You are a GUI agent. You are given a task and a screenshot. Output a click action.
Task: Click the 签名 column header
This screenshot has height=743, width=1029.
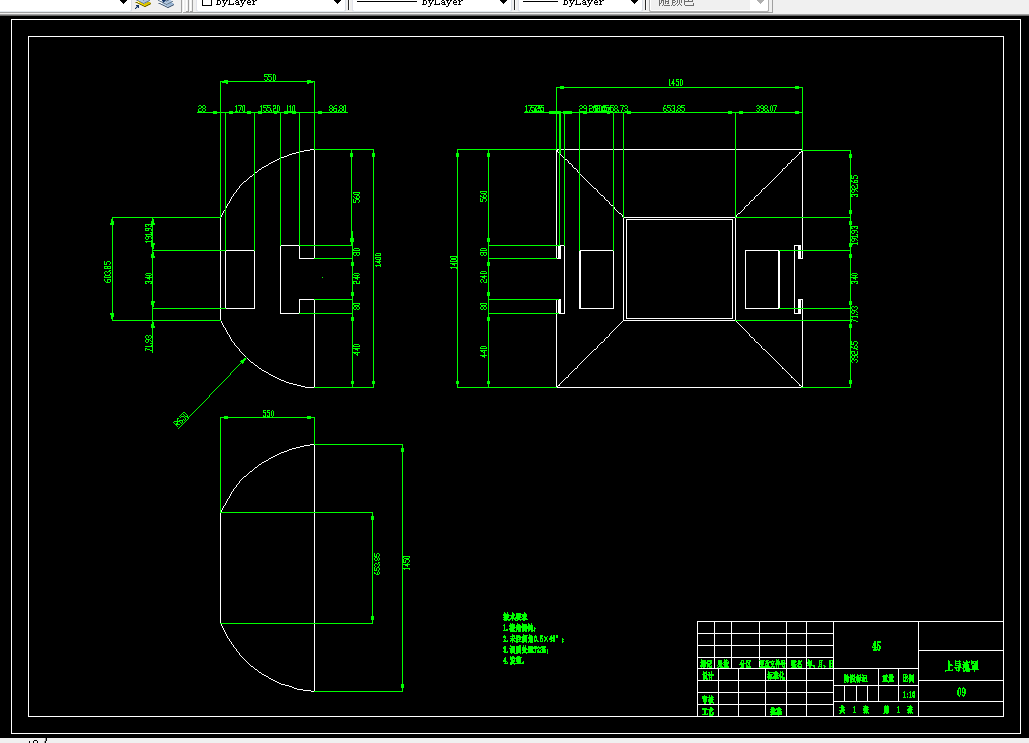pyautogui.click(x=796, y=664)
